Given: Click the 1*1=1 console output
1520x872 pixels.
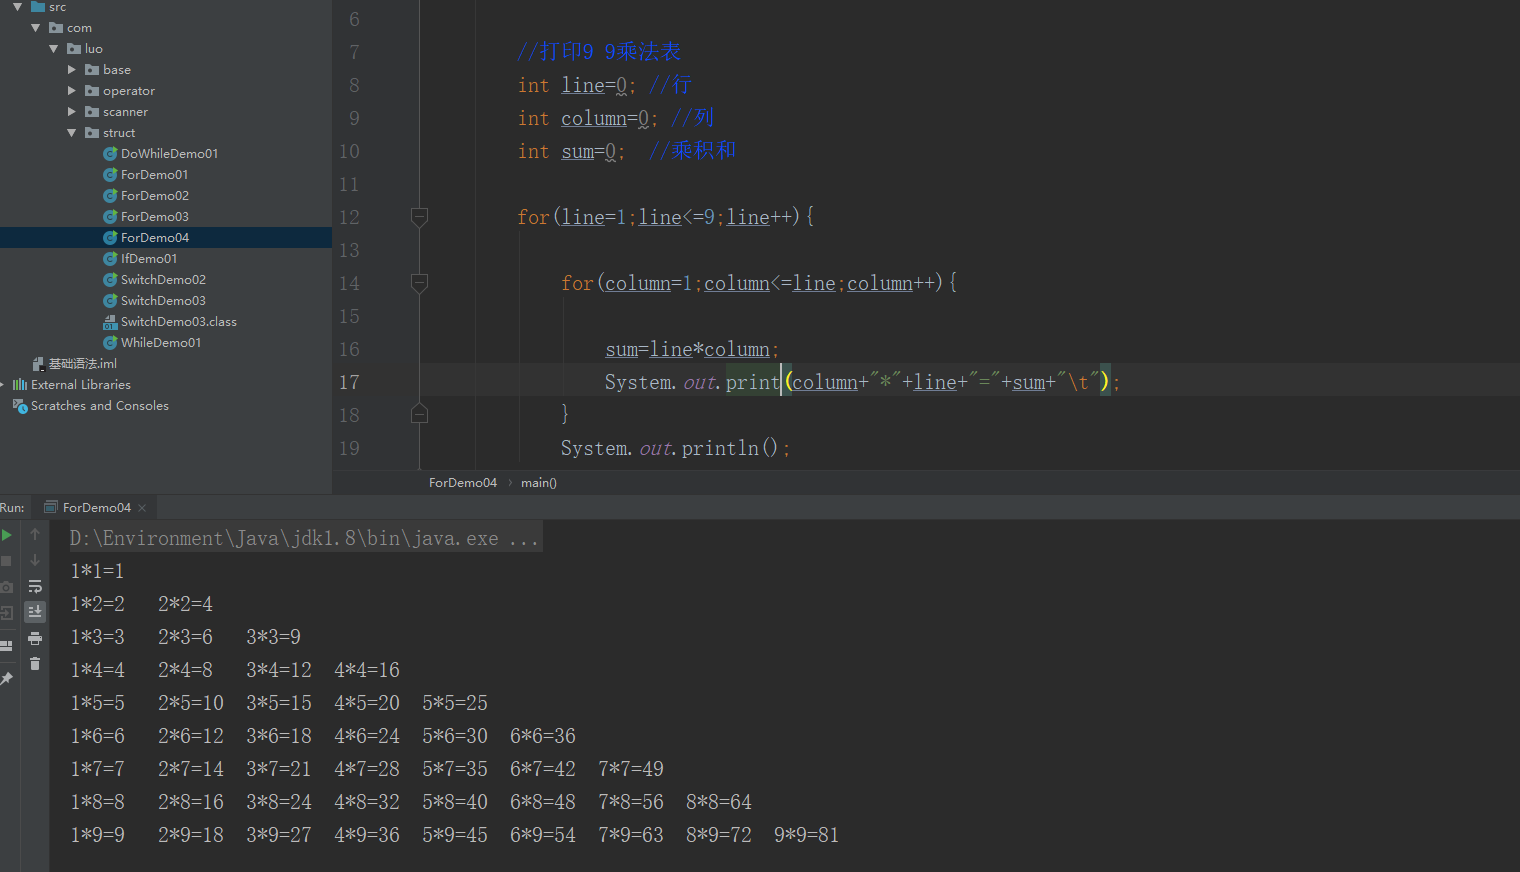Looking at the screenshot, I should [x=98, y=571].
